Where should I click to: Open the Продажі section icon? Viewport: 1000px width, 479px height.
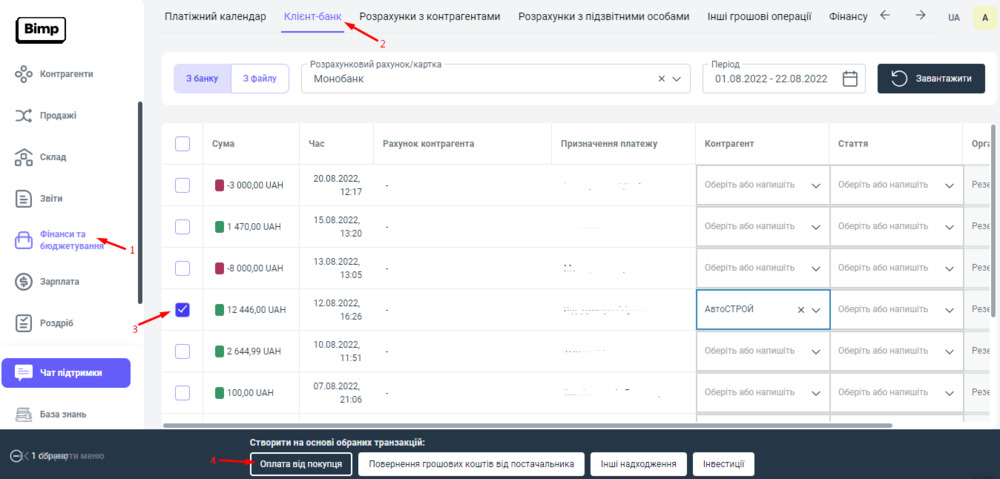[25, 116]
